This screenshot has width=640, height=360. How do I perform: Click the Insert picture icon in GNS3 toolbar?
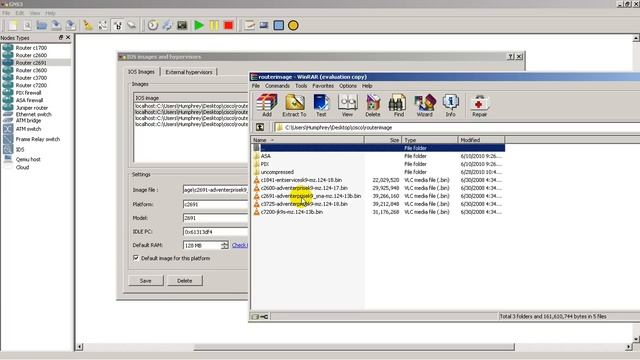pos(264,25)
